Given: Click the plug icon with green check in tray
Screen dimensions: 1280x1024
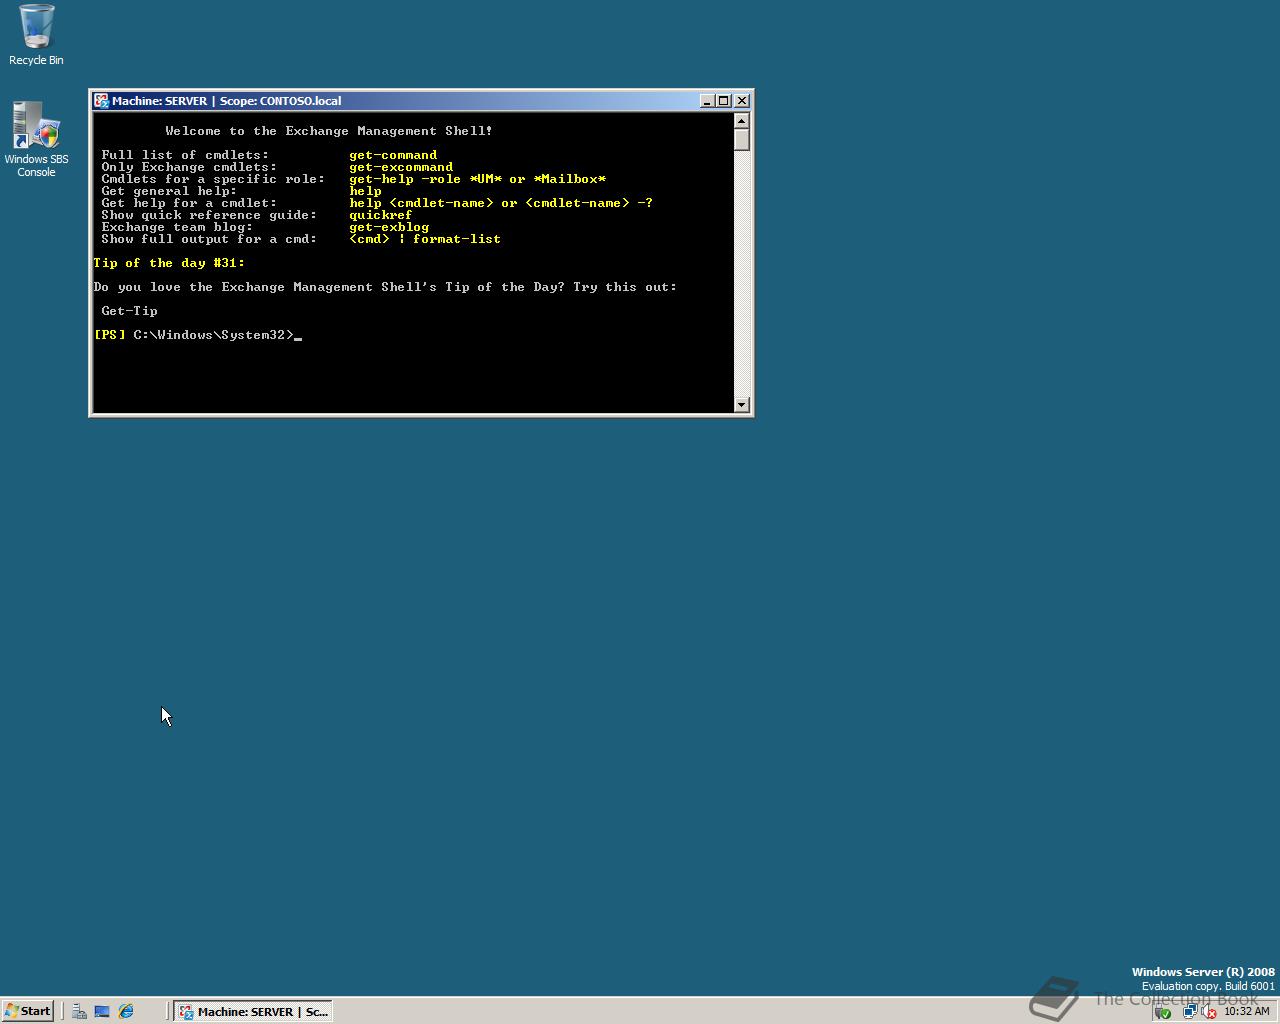Looking at the screenshot, I should (x=1163, y=1012).
